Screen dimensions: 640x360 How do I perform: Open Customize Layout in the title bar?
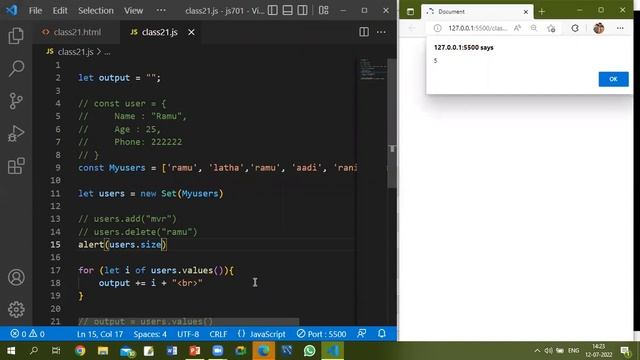tap(324, 10)
